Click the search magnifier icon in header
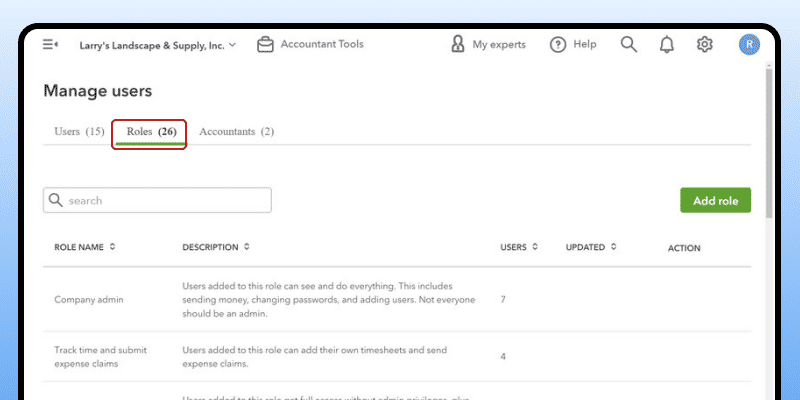 (x=629, y=44)
